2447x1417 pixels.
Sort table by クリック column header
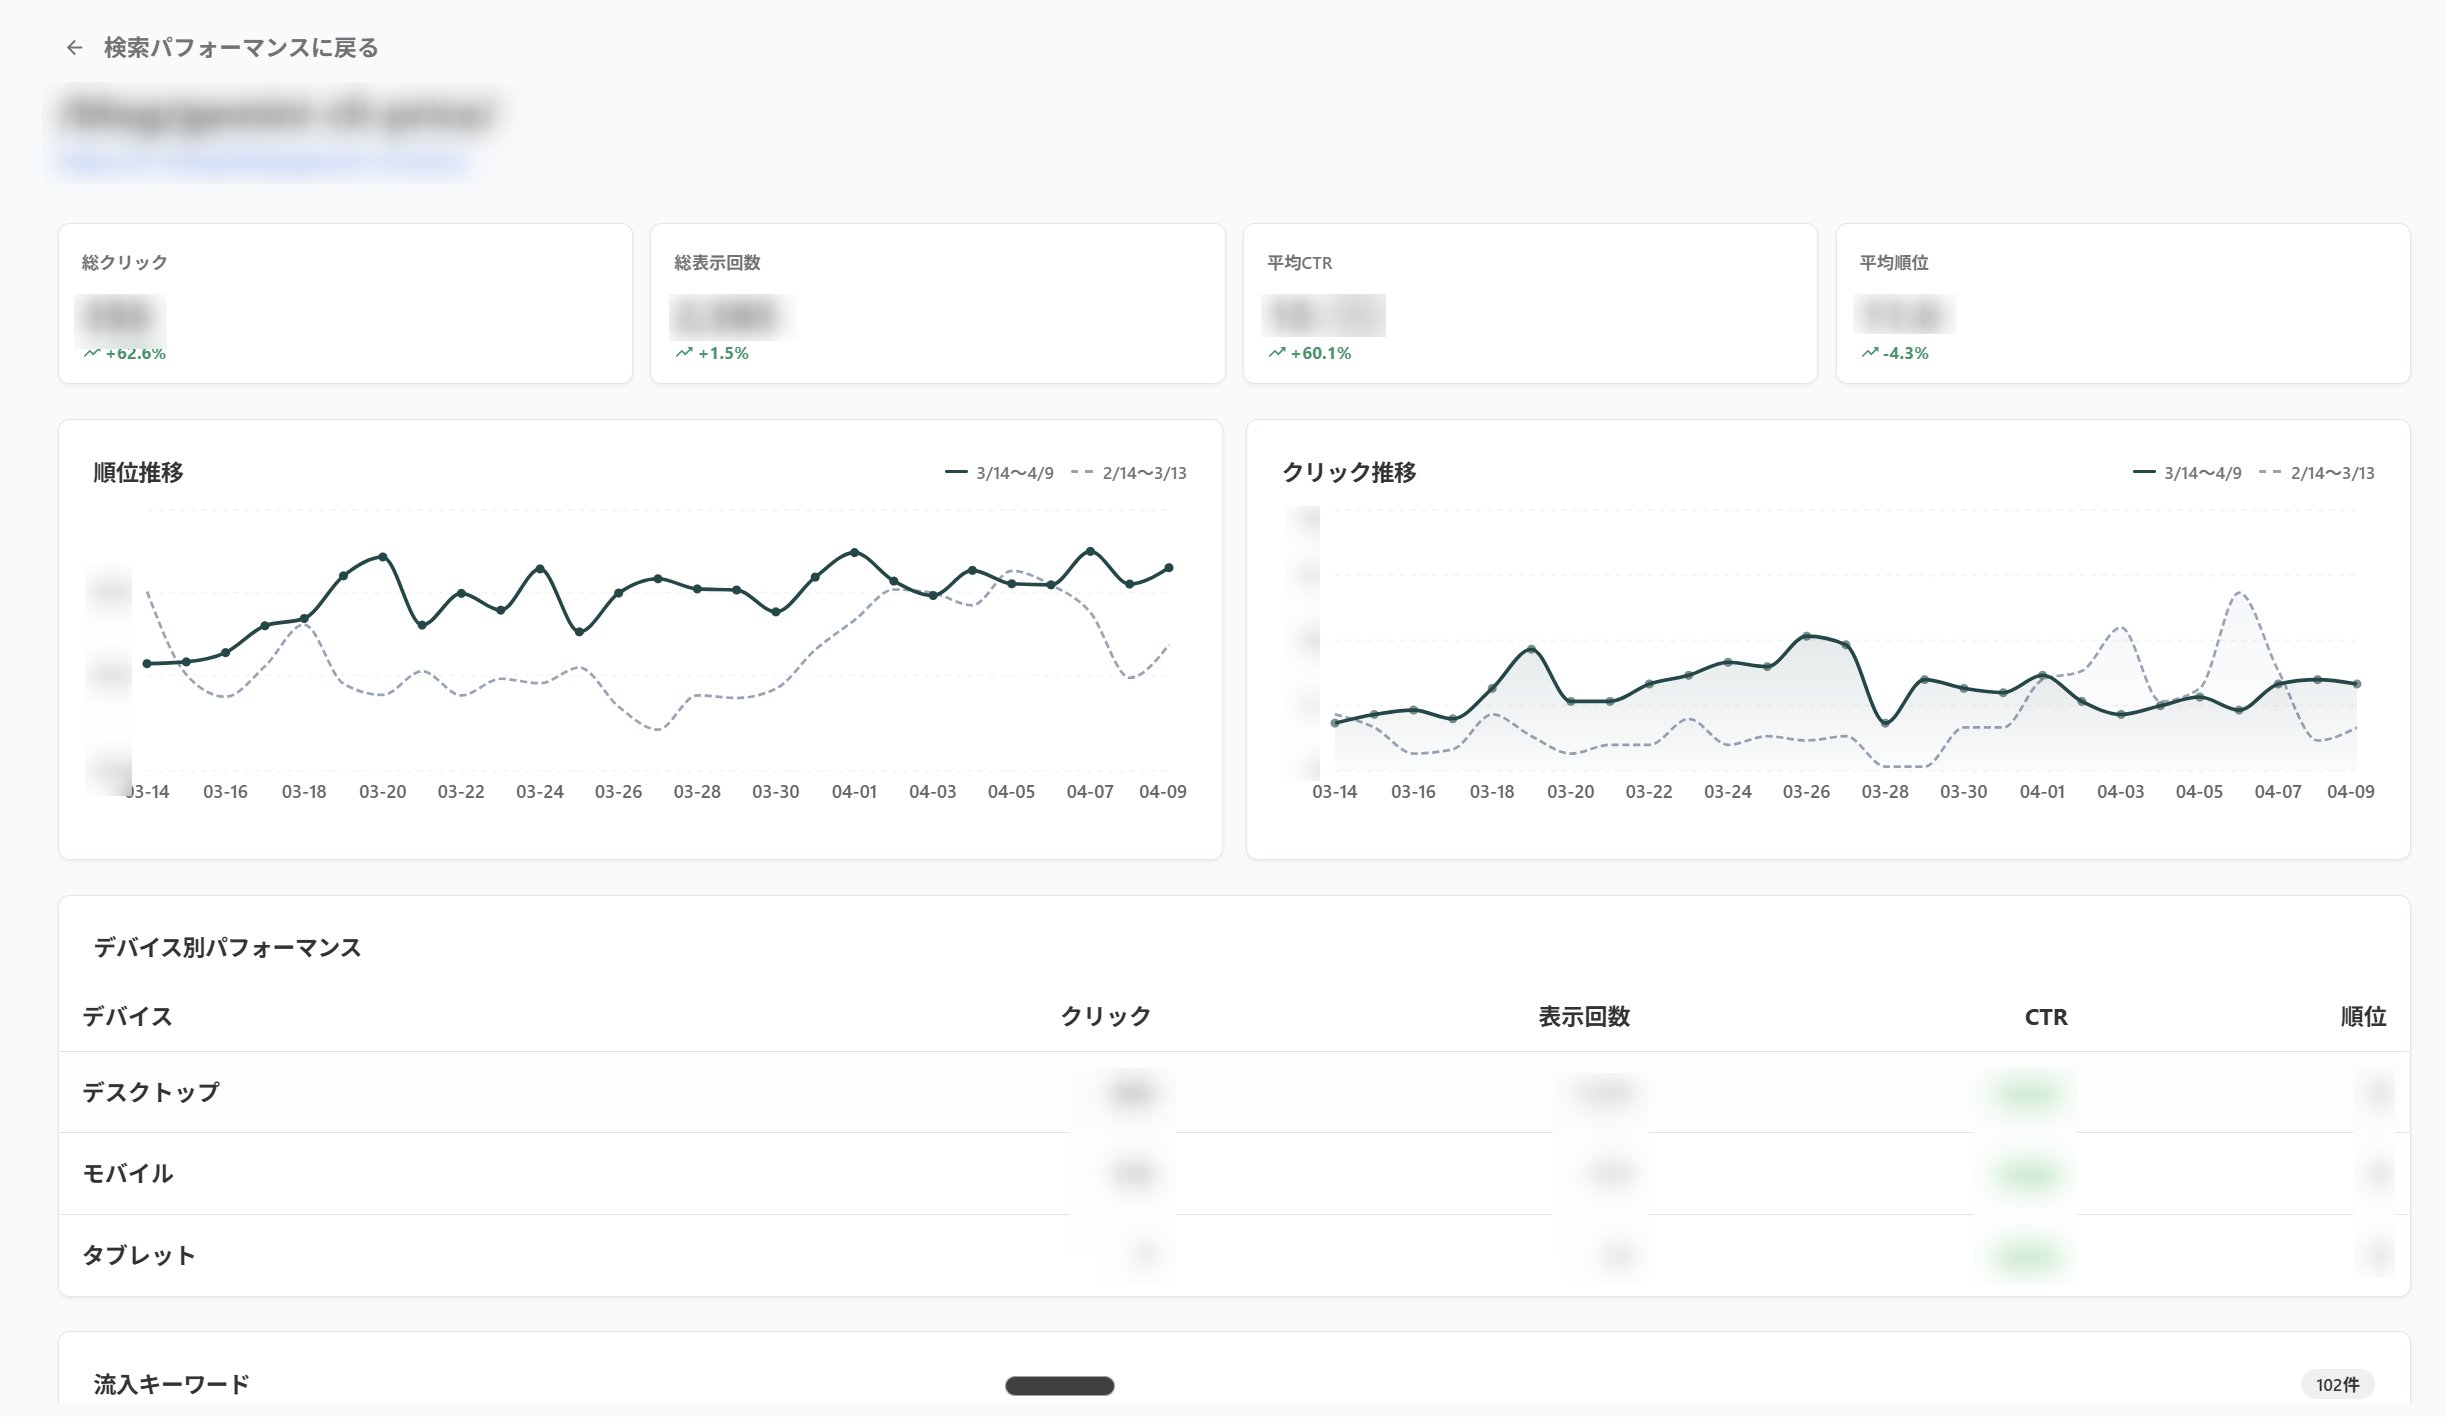click(x=1105, y=1017)
